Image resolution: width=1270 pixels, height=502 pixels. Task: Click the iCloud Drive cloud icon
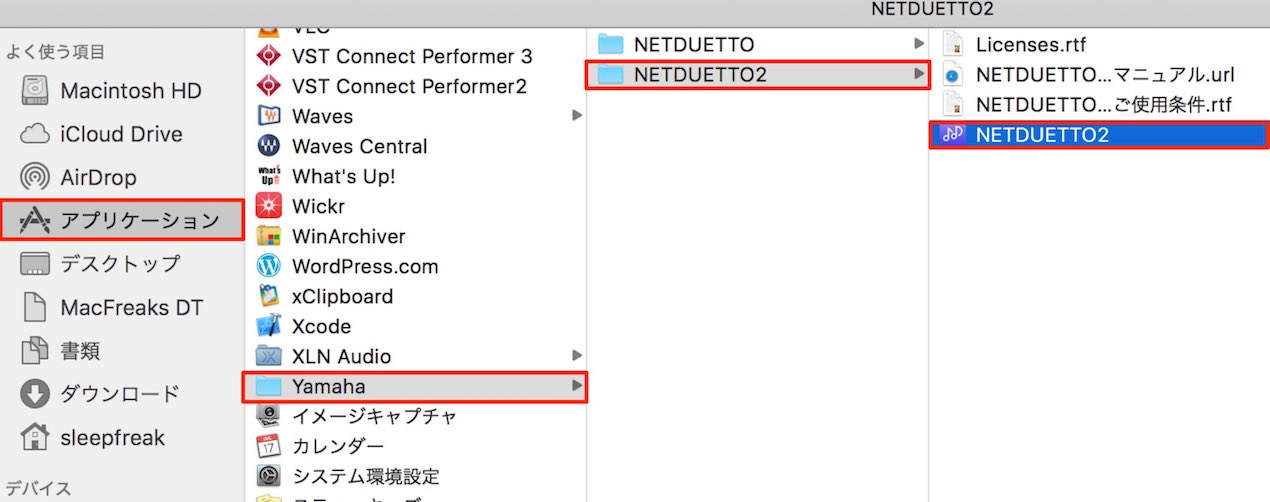click(x=35, y=134)
